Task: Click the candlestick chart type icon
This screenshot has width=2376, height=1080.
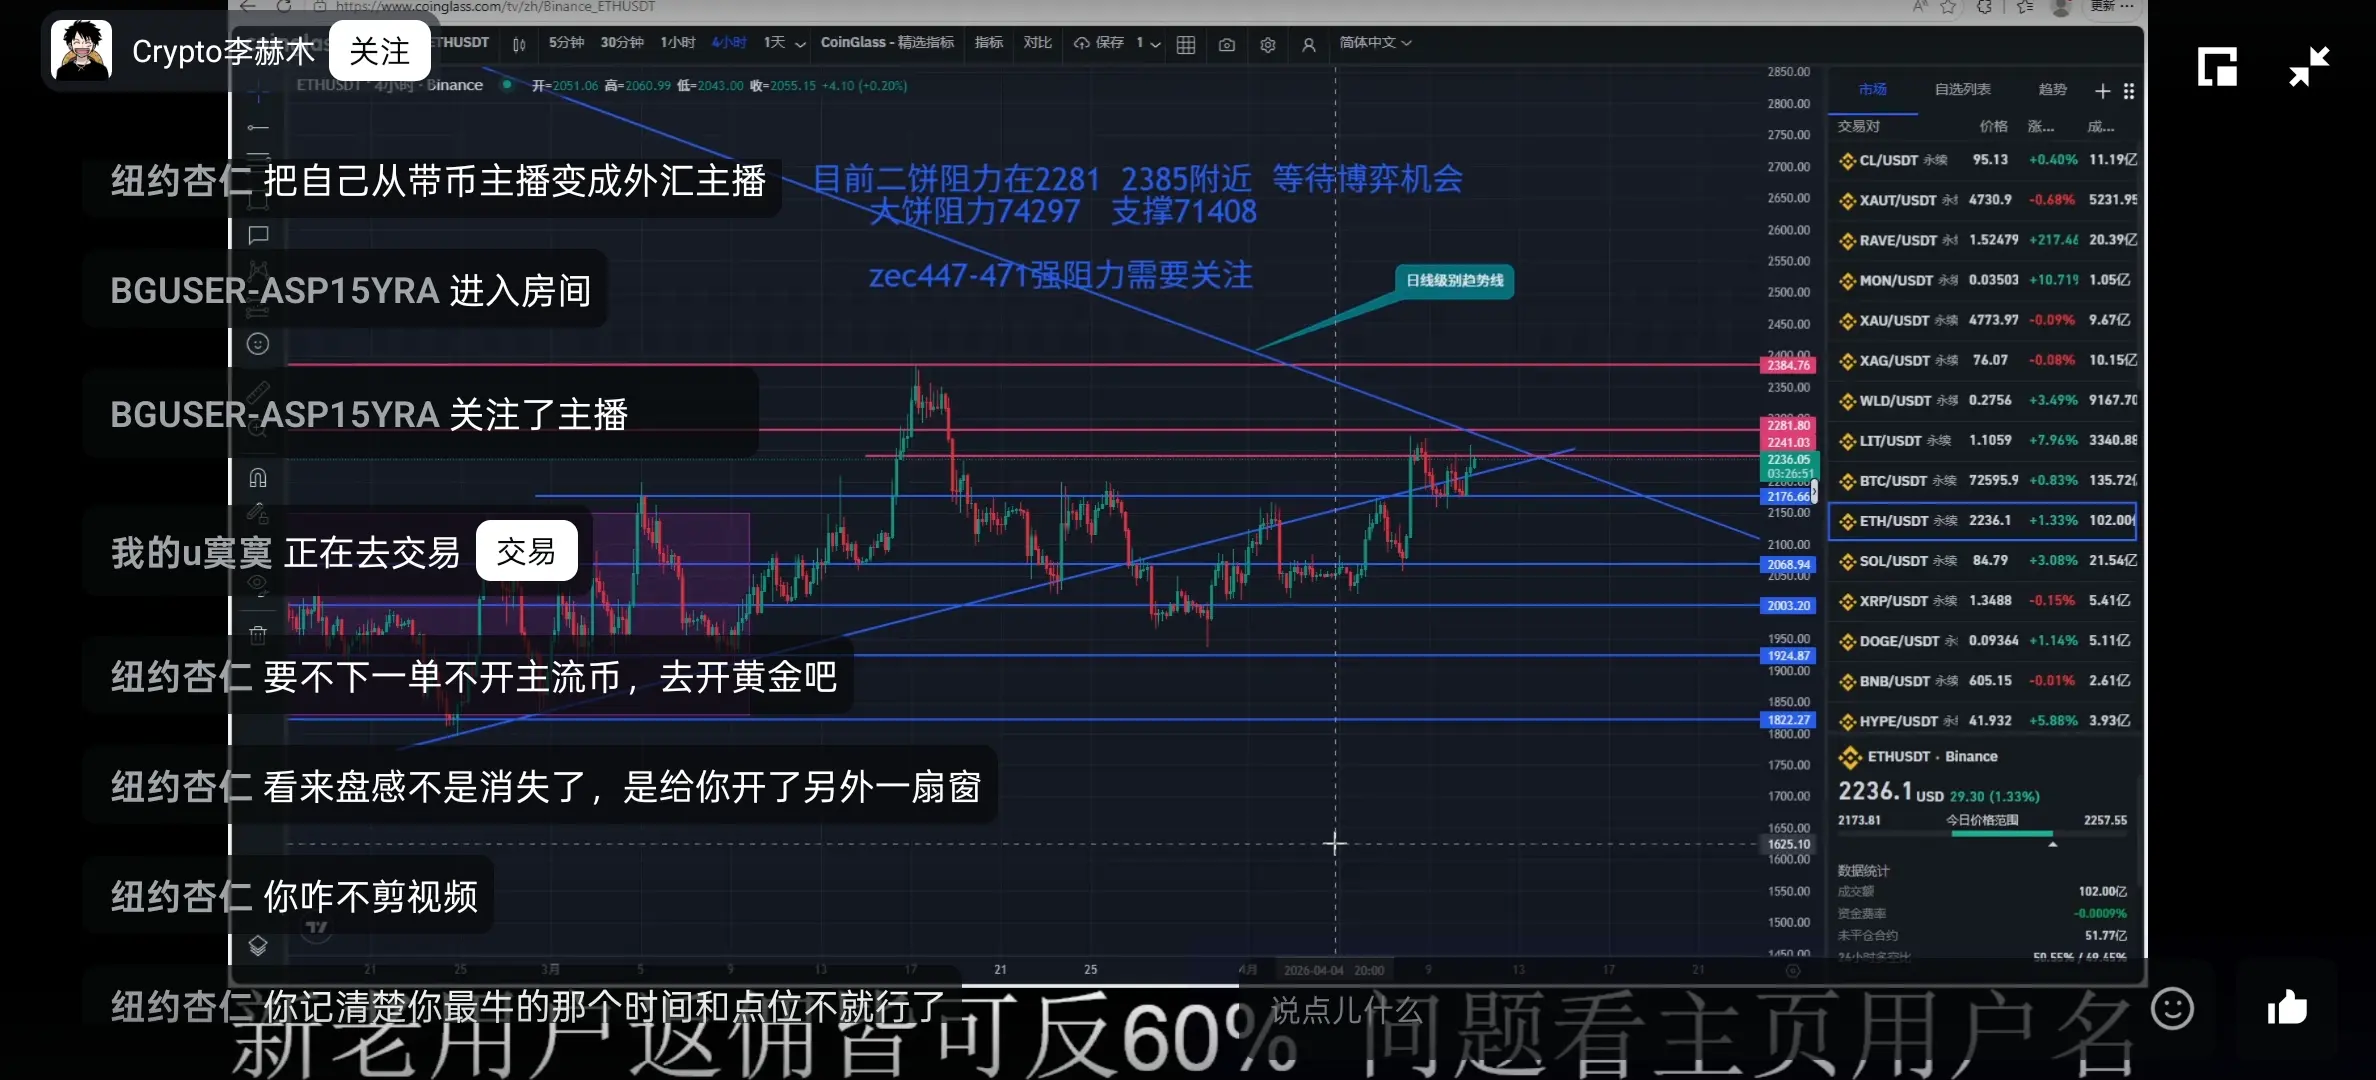Action: point(519,44)
